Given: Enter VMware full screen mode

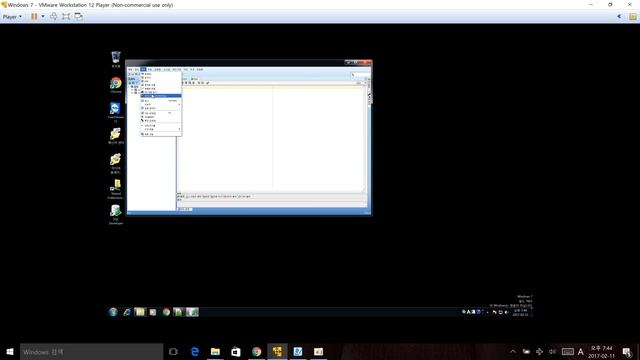Looking at the screenshot, I should (66, 17).
